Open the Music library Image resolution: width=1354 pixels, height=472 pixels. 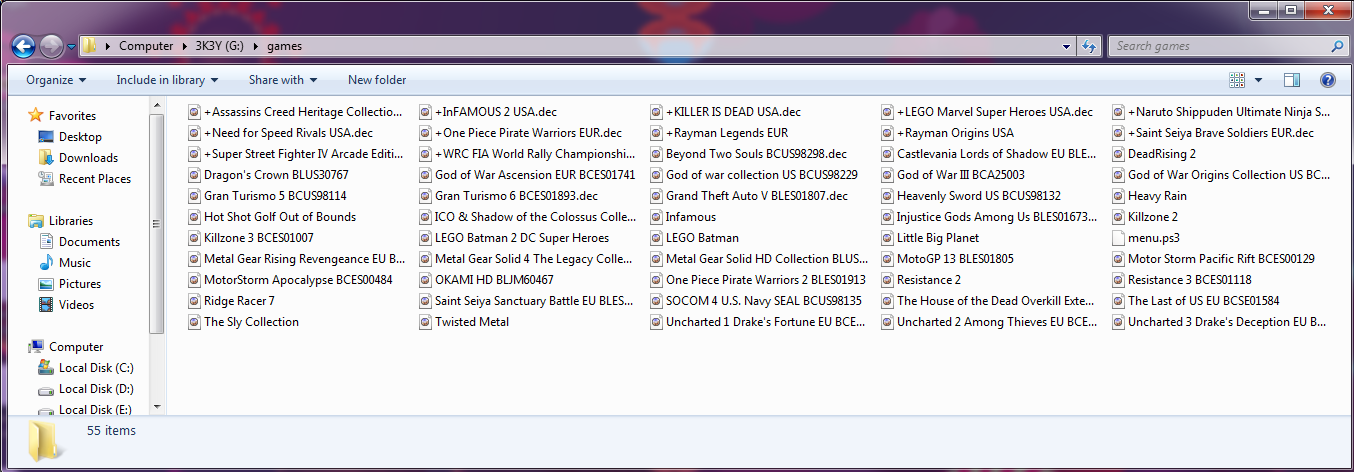click(x=74, y=263)
